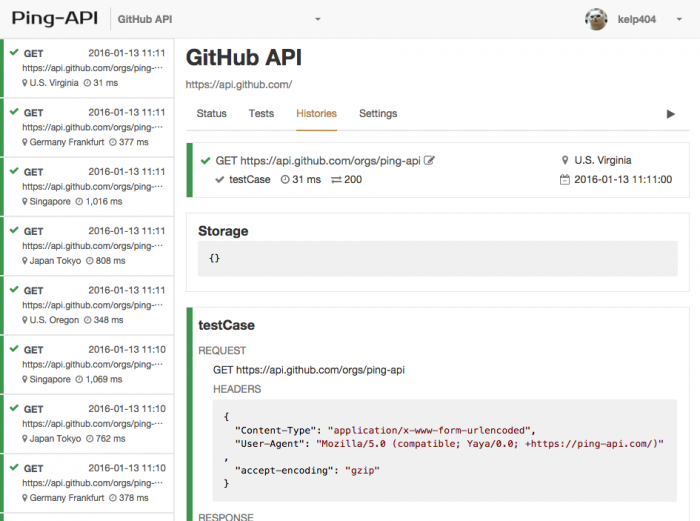Image resolution: width=700 pixels, height=521 pixels.
Task: Click the kelp404 avatar picture
Action: pos(596,19)
